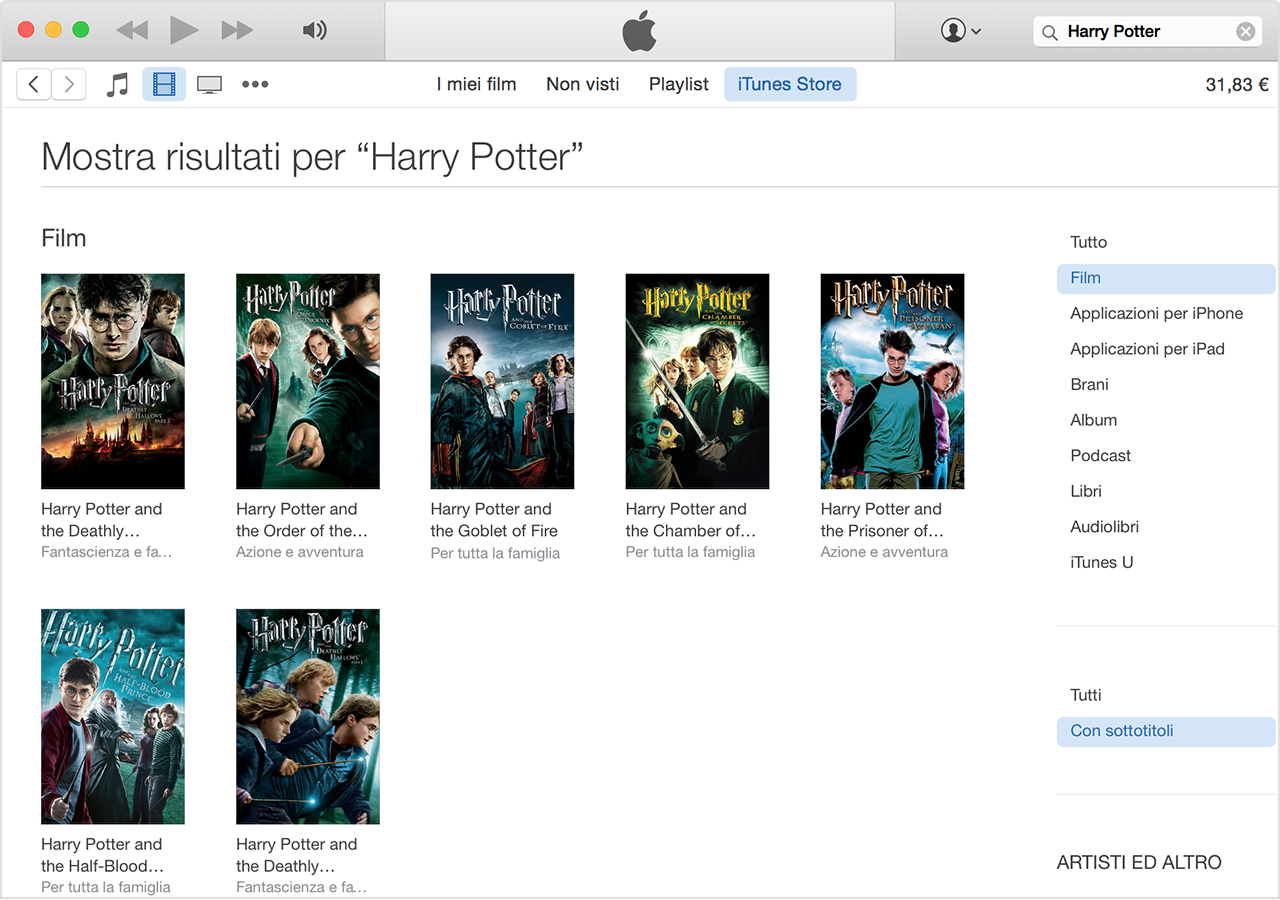Viewport: 1280px width, 900px height.
Task: Switch to the Music library icon
Action: (x=118, y=84)
